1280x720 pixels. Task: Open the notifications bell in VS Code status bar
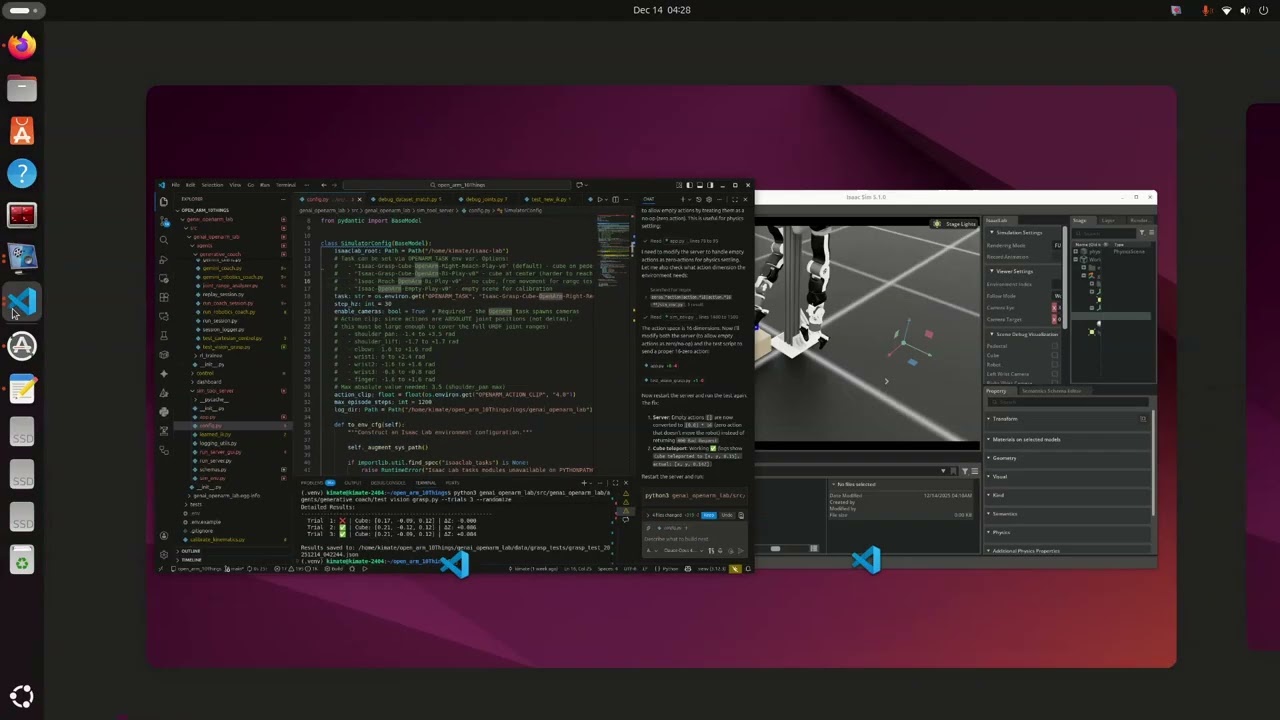(748, 568)
